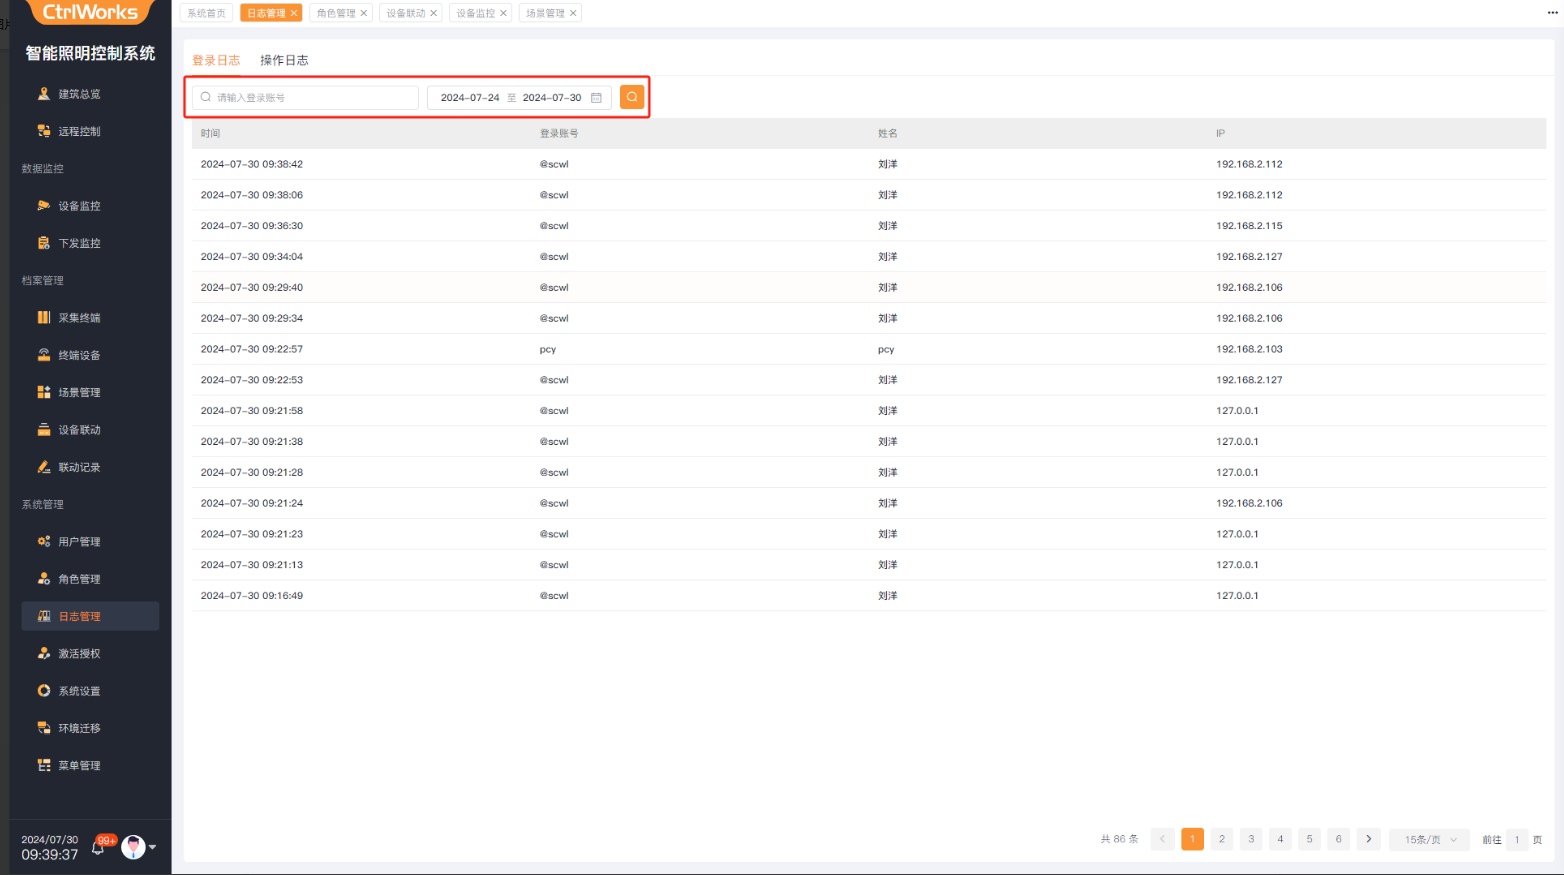
Task: Click the next page arrow
Action: click(x=1368, y=839)
